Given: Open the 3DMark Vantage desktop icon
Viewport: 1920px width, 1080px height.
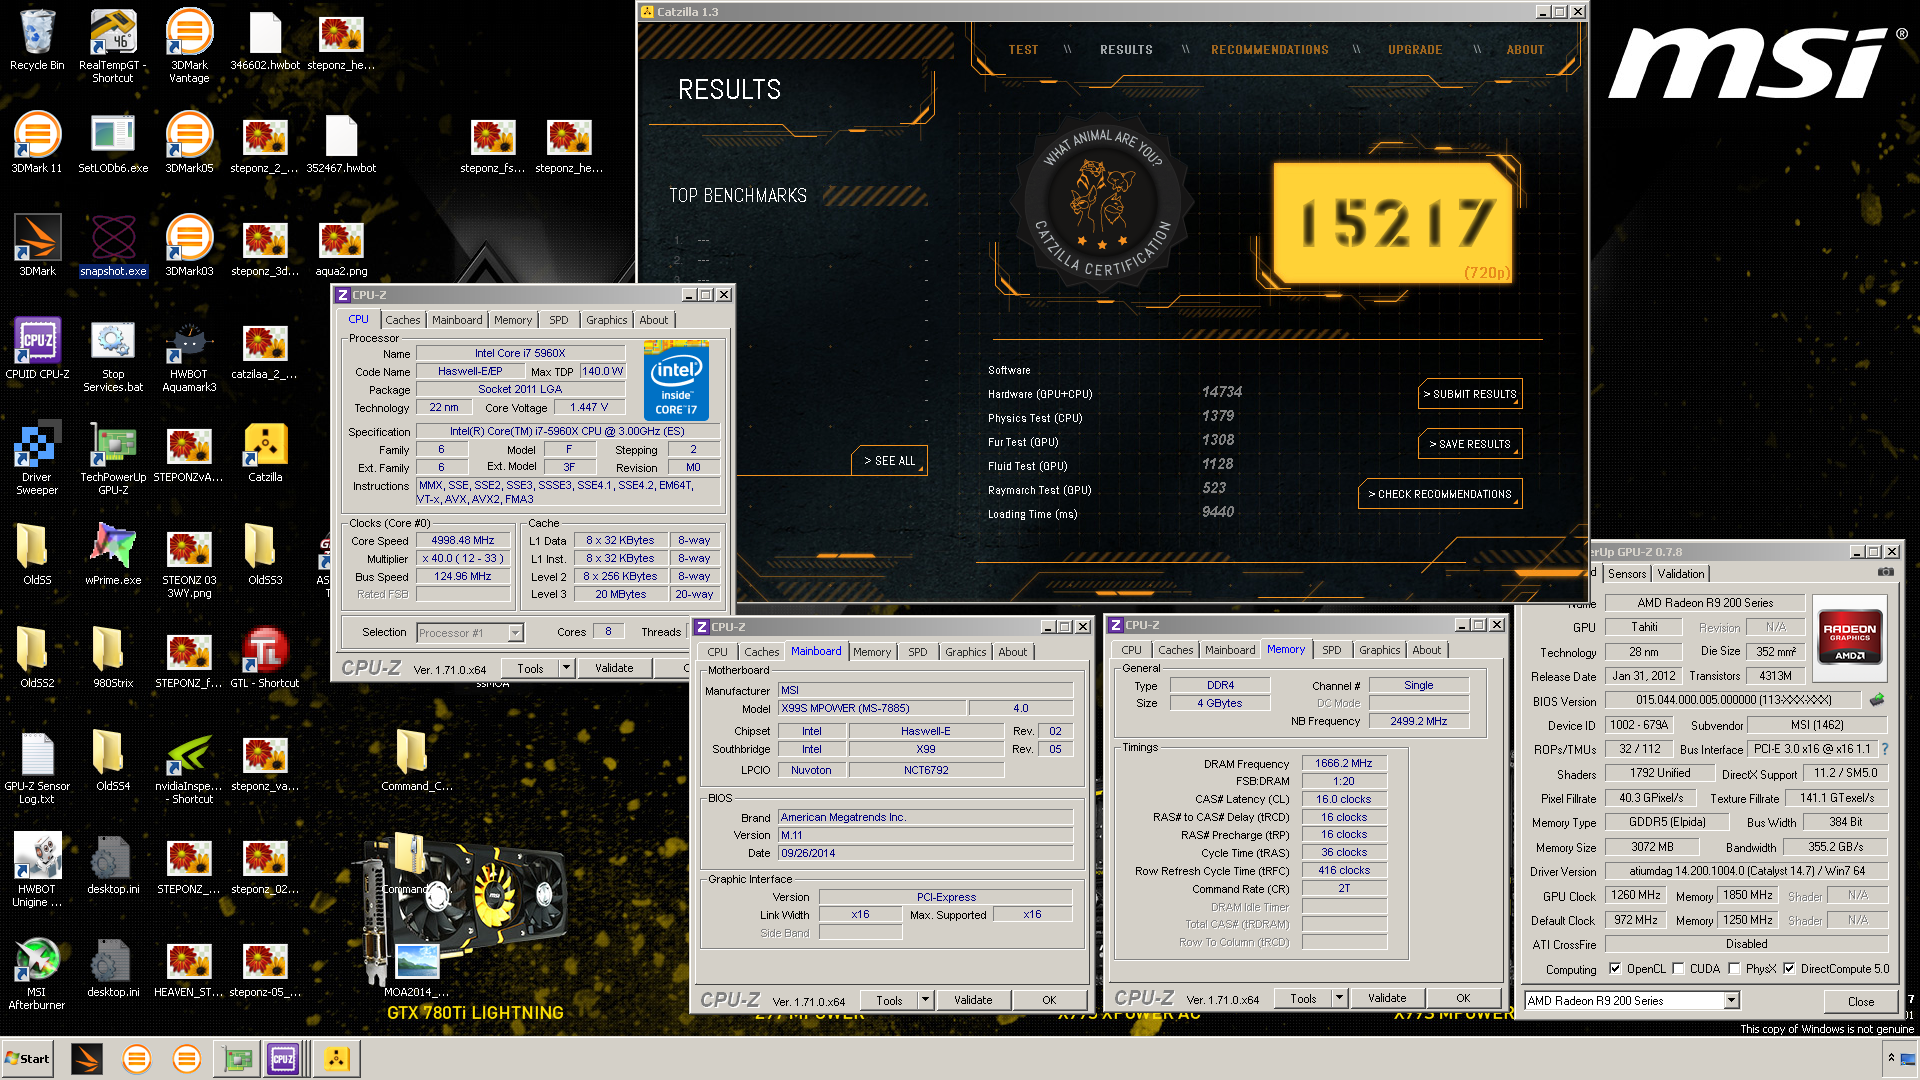Looking at the screenshot, I should (189, 45).
